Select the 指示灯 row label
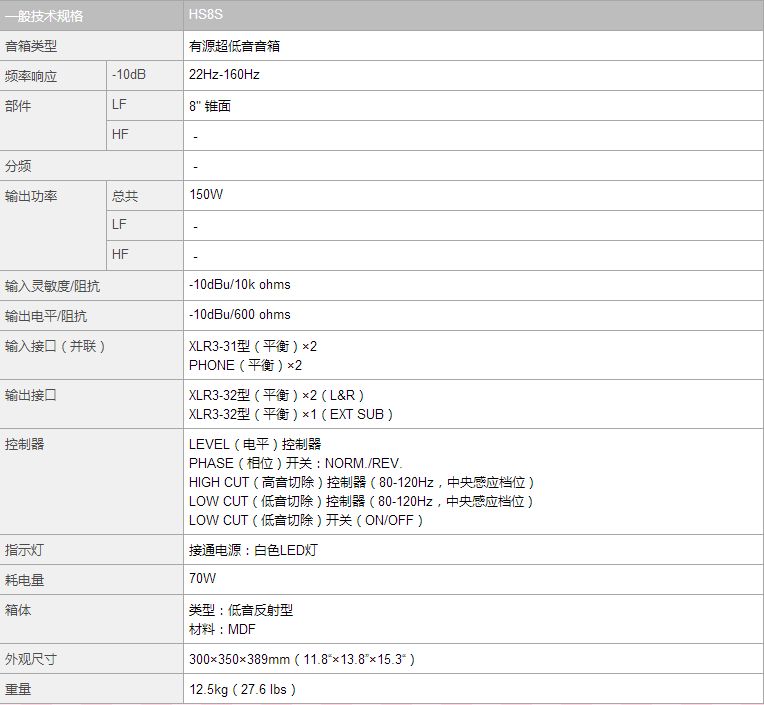Screen dimensions: 764x705 point(24,550)
